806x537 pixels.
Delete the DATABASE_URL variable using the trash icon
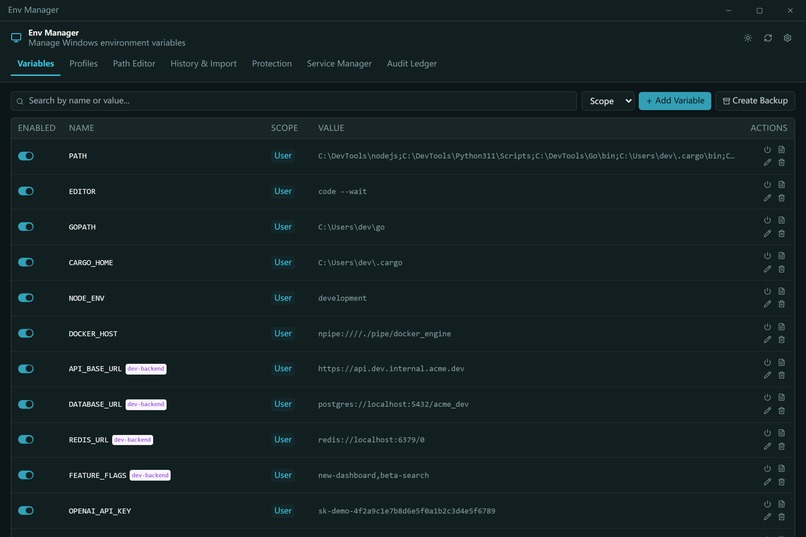(781, 411)
